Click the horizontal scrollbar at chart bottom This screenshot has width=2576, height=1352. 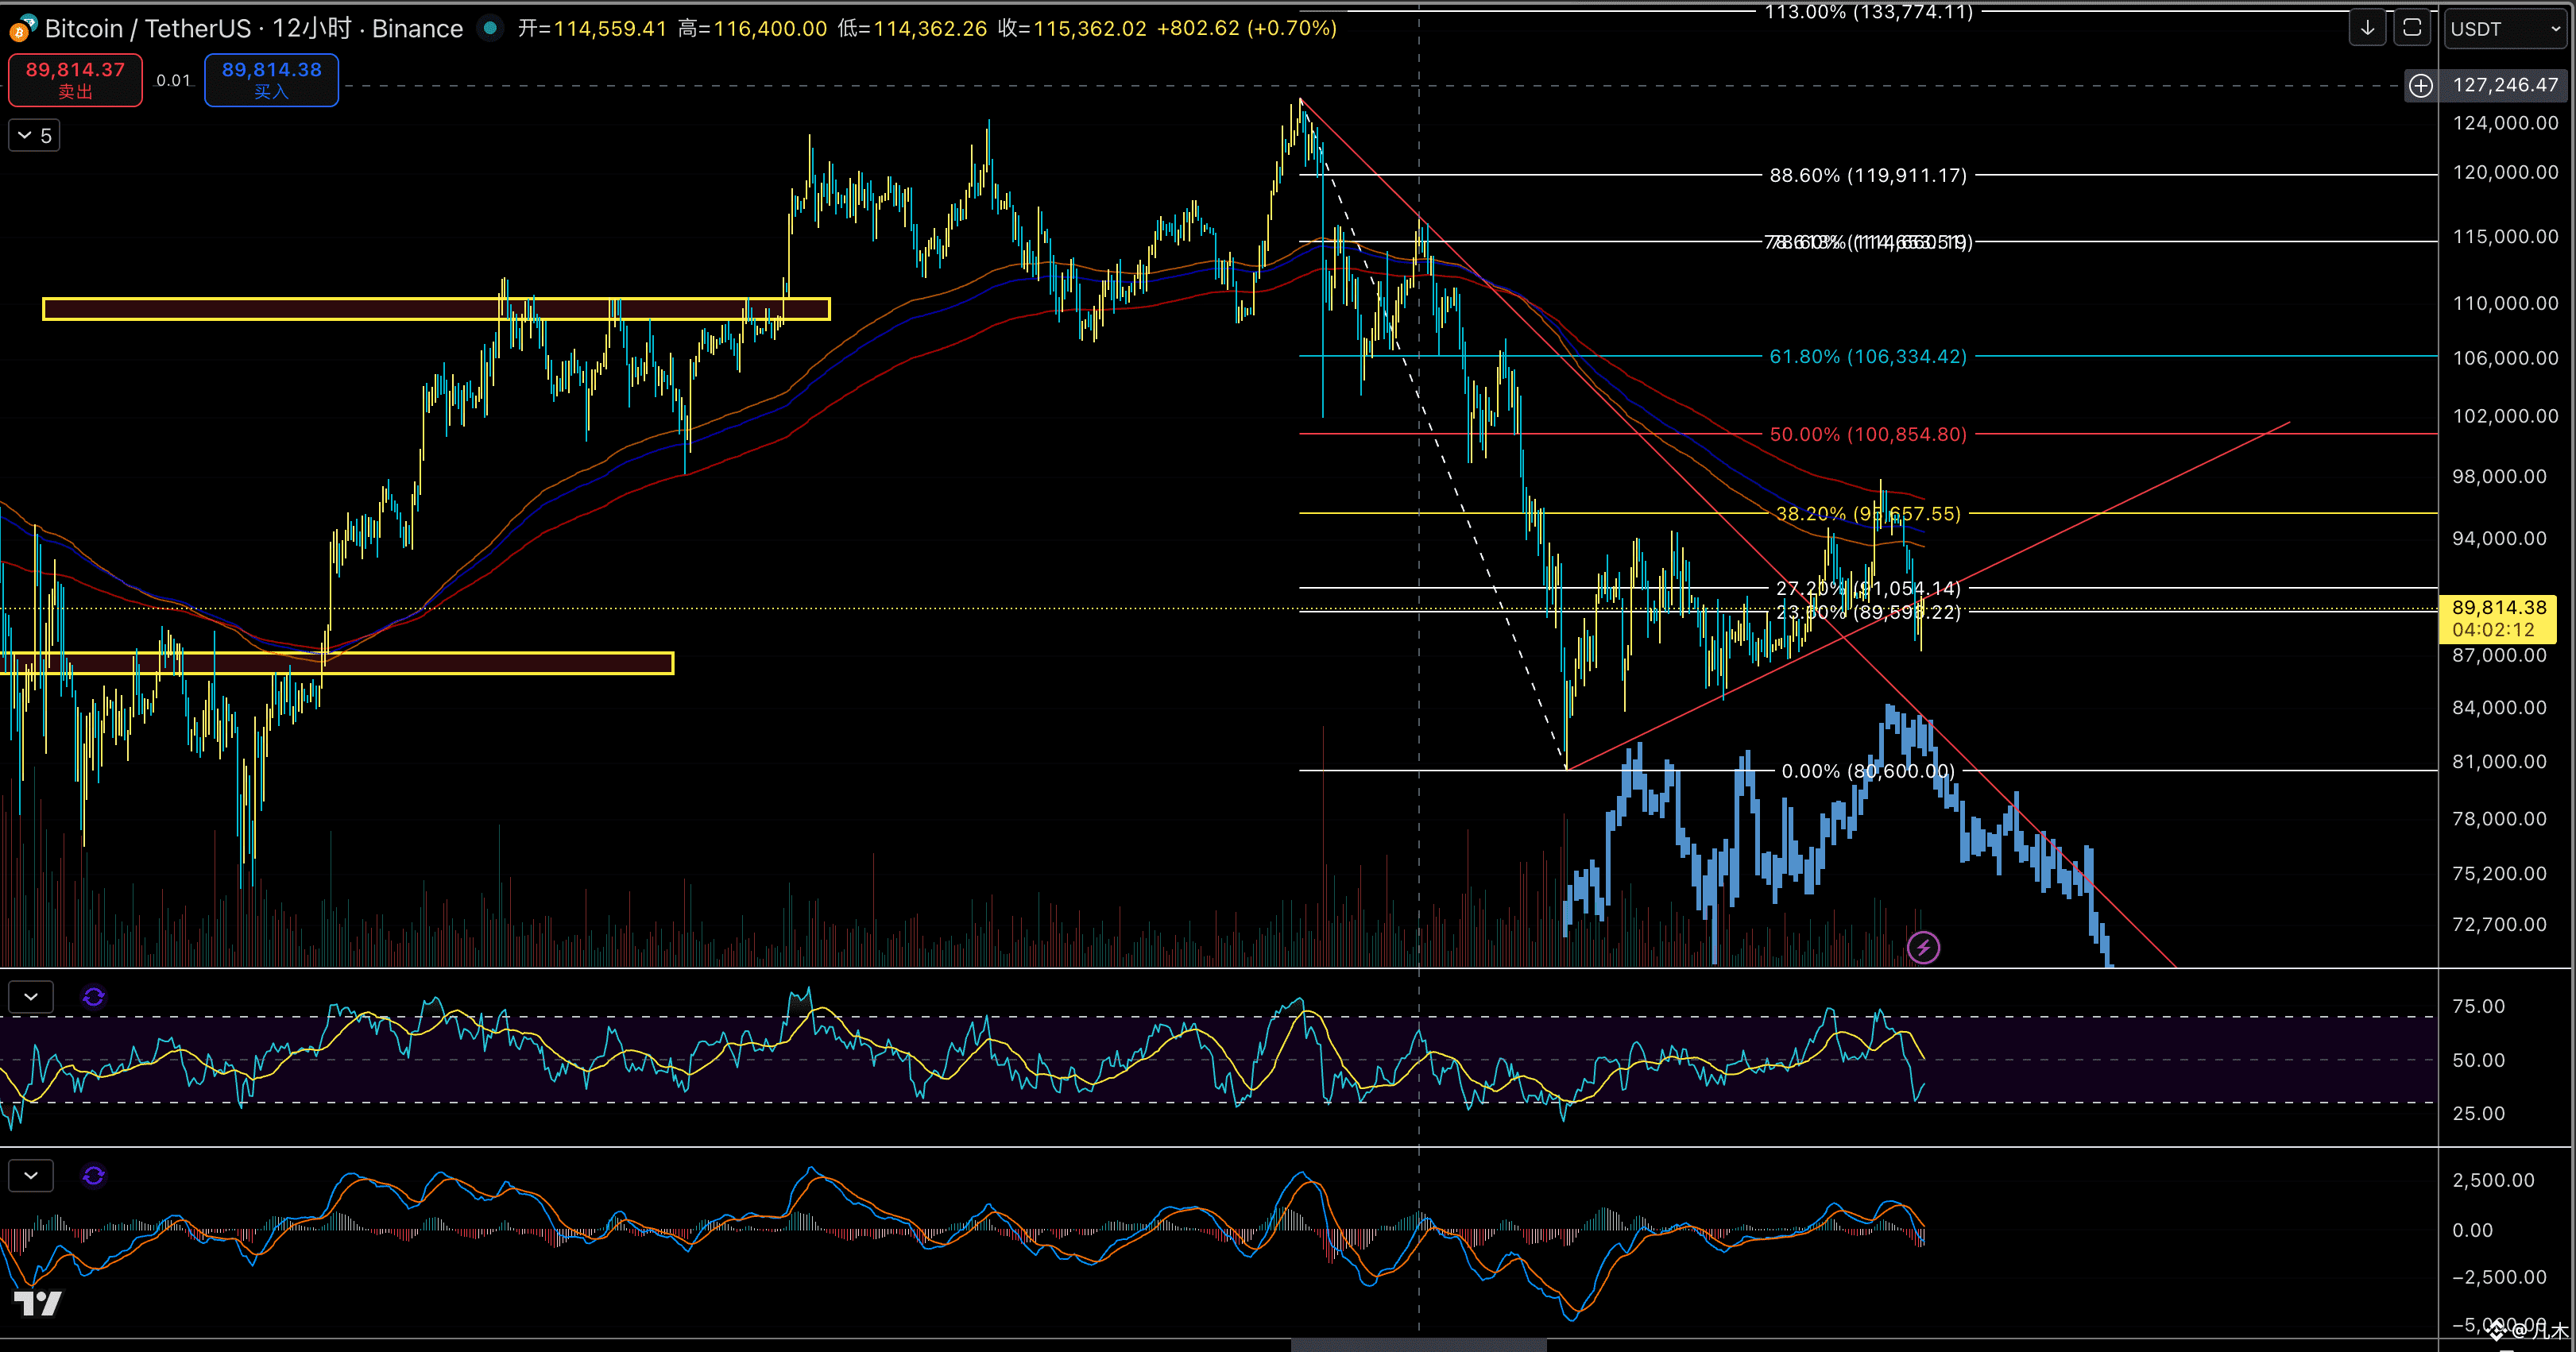pos(1418,1345)
